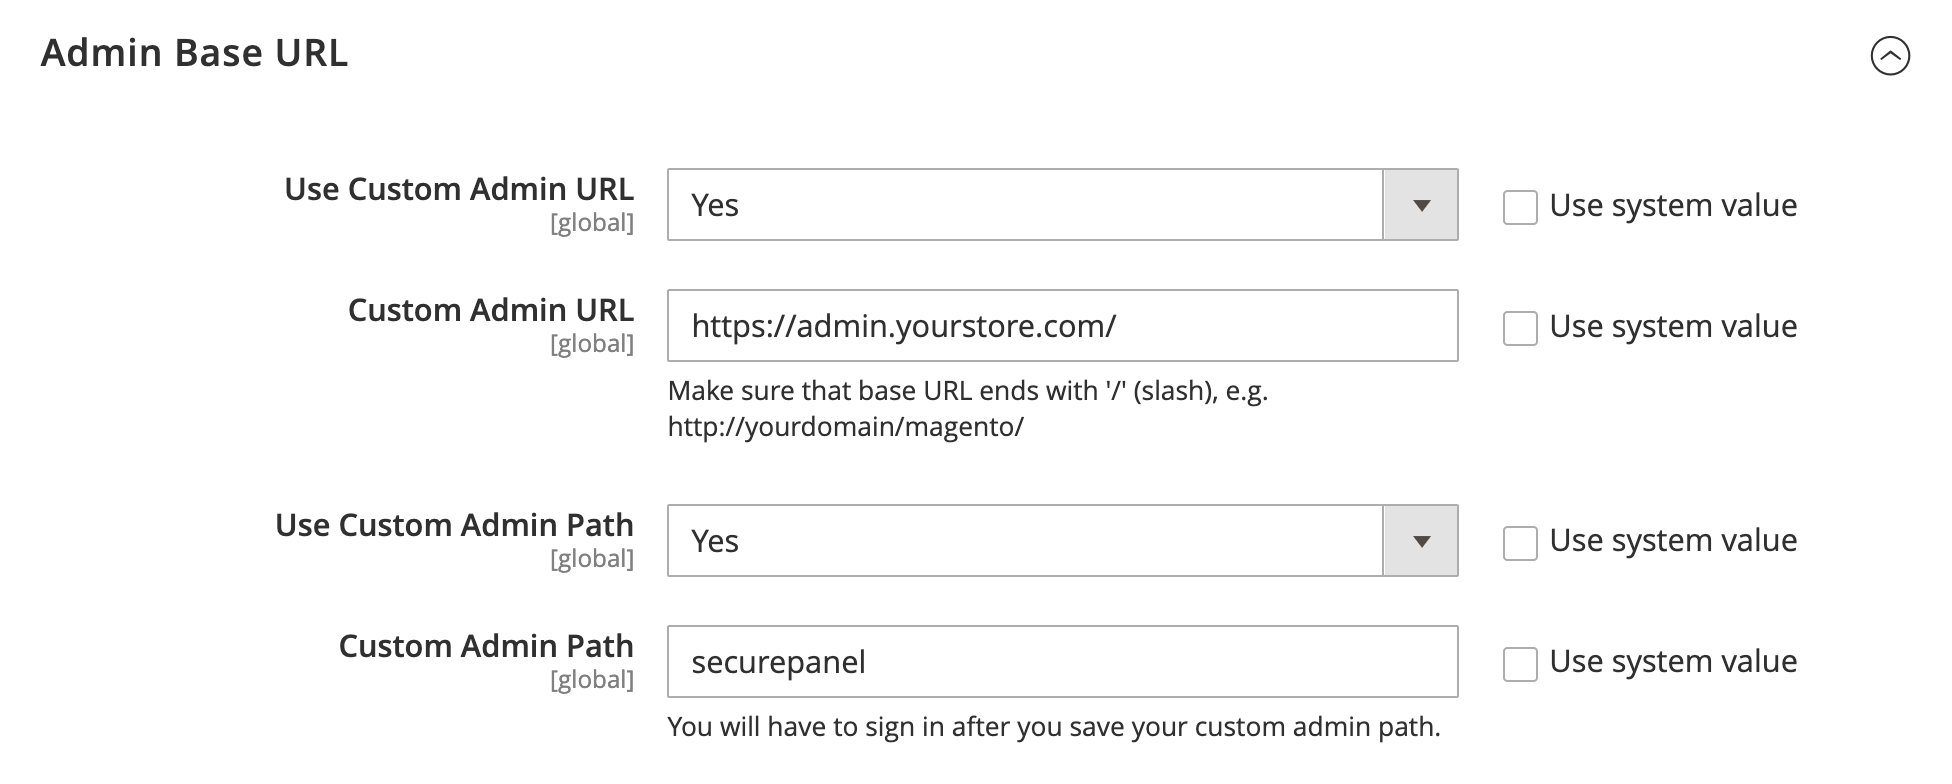The image size is (1952, 784).
Task: Click the collapse chevron icon at top right
Action: (x=1891, y=57)
